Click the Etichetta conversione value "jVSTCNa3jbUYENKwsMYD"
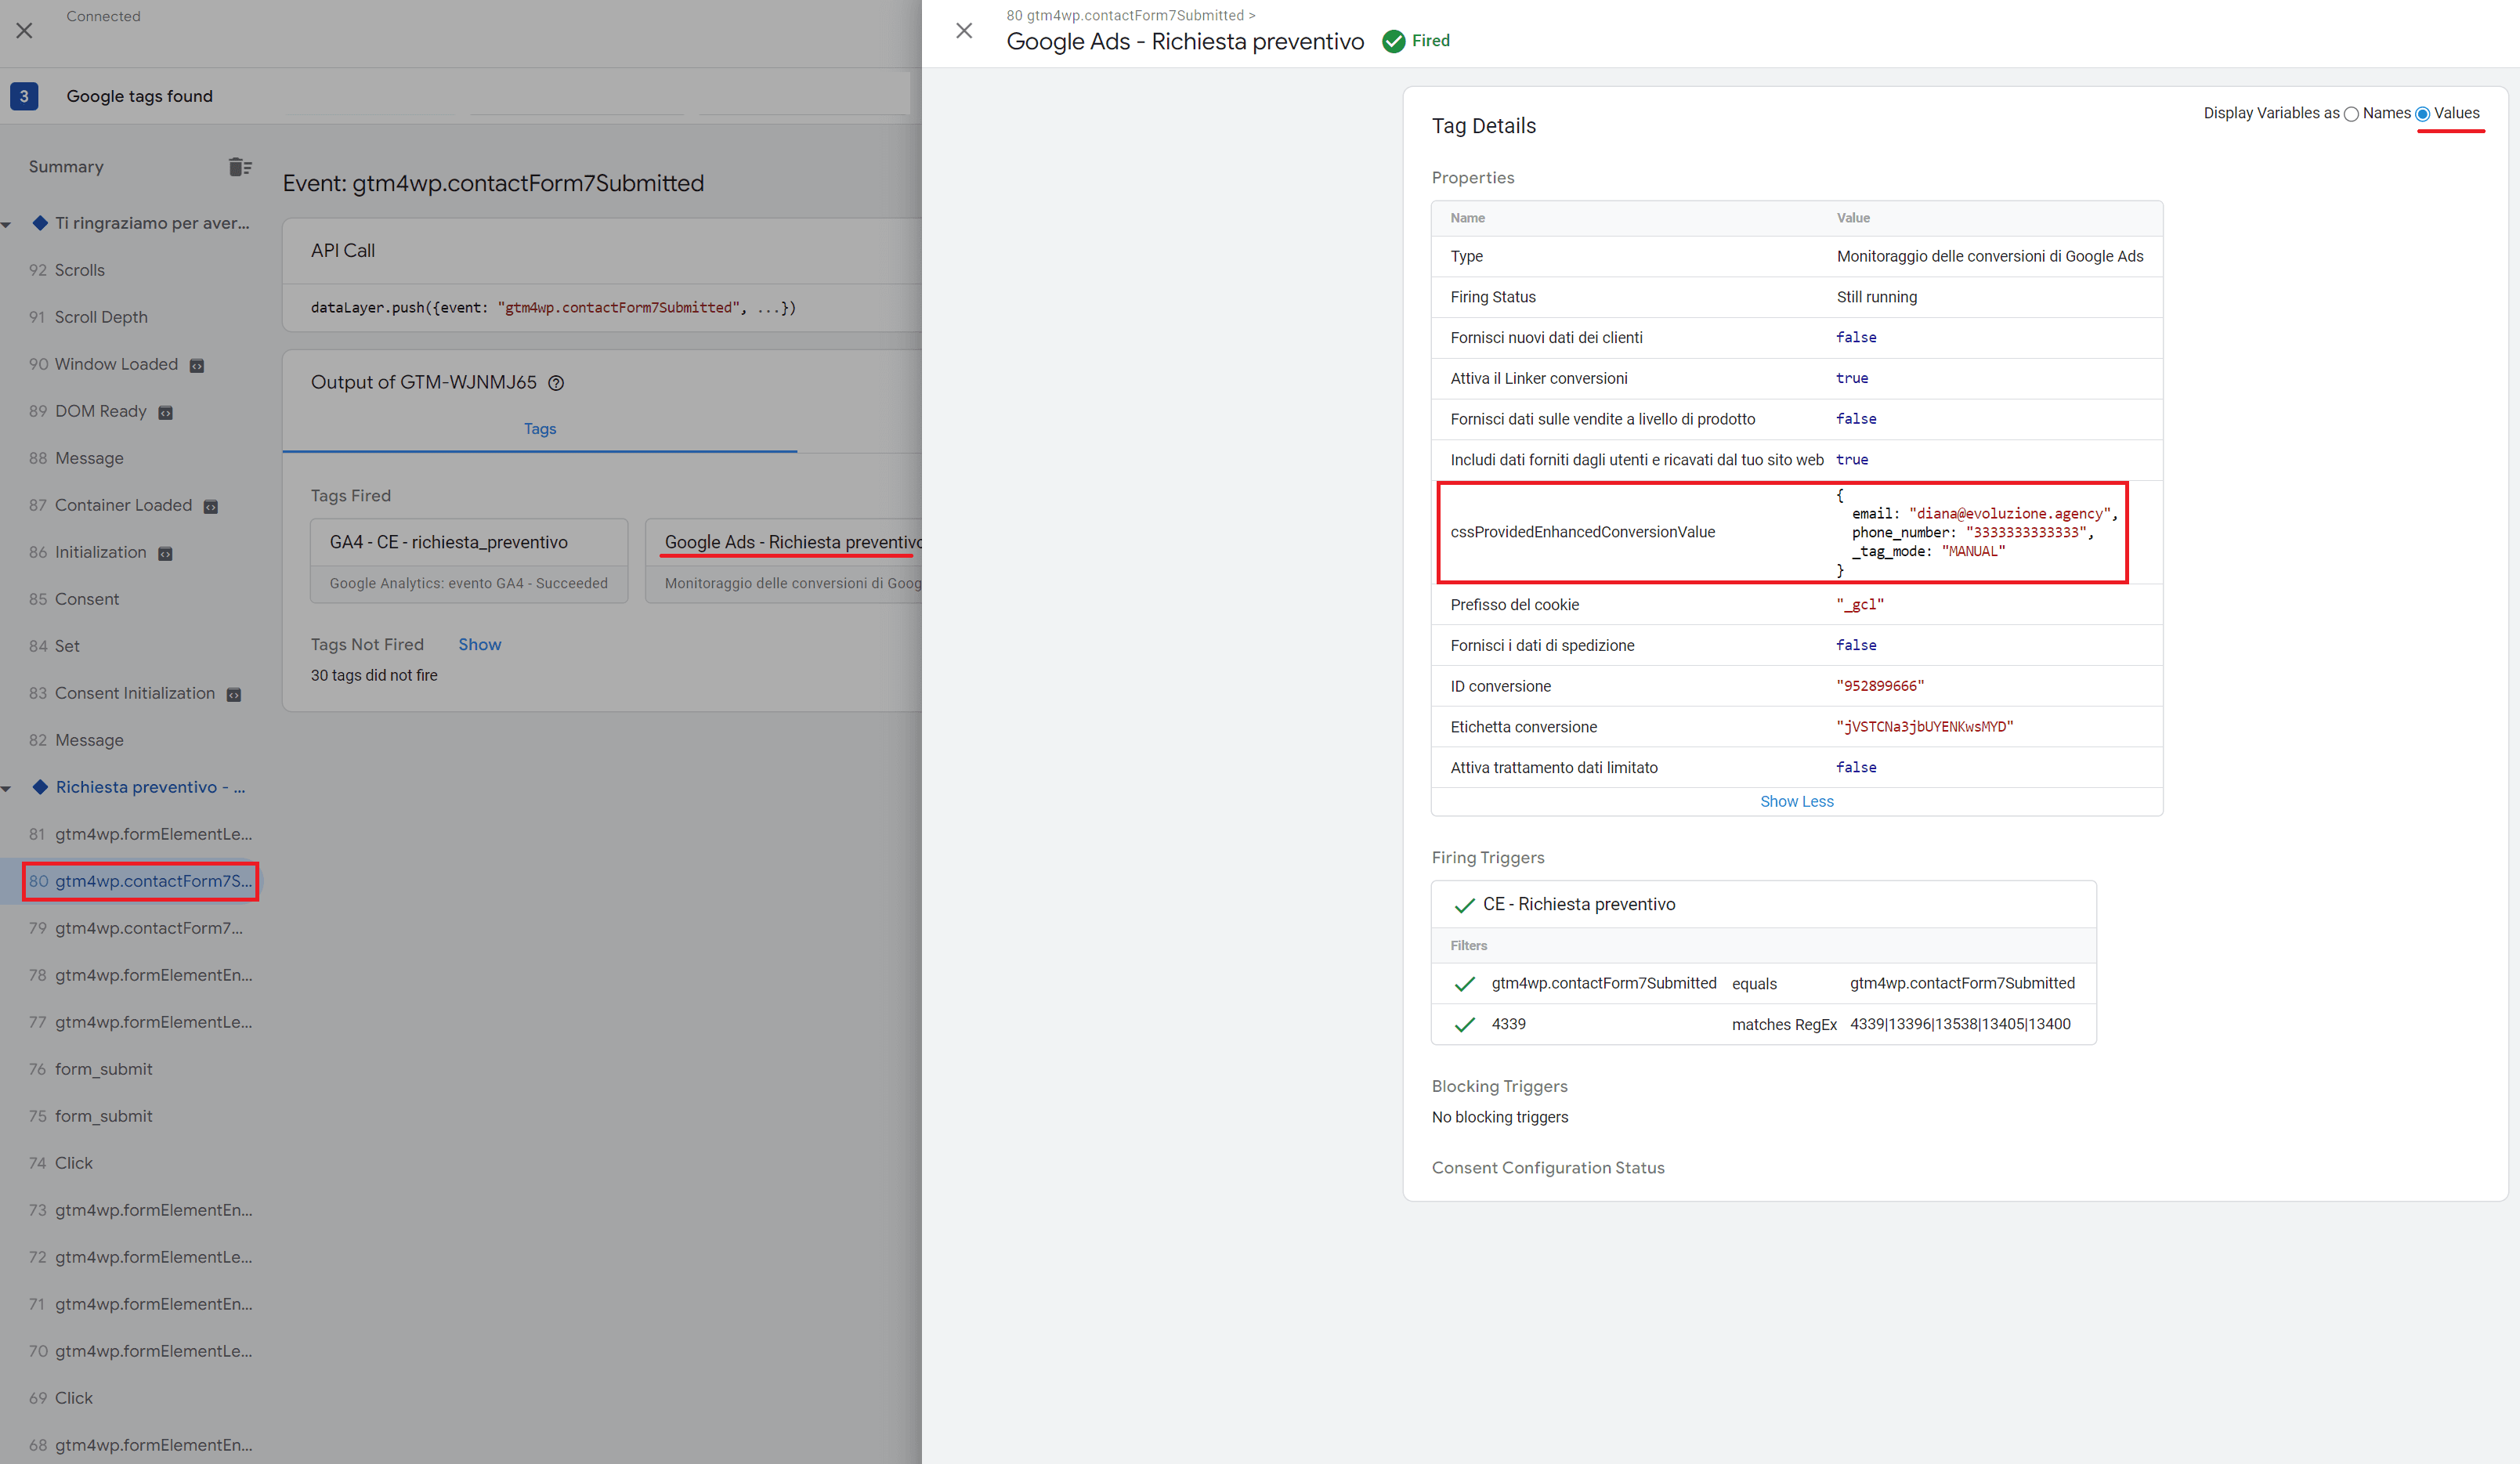The height and width of the screenshot is (1464, 2520). point(1925,727)
